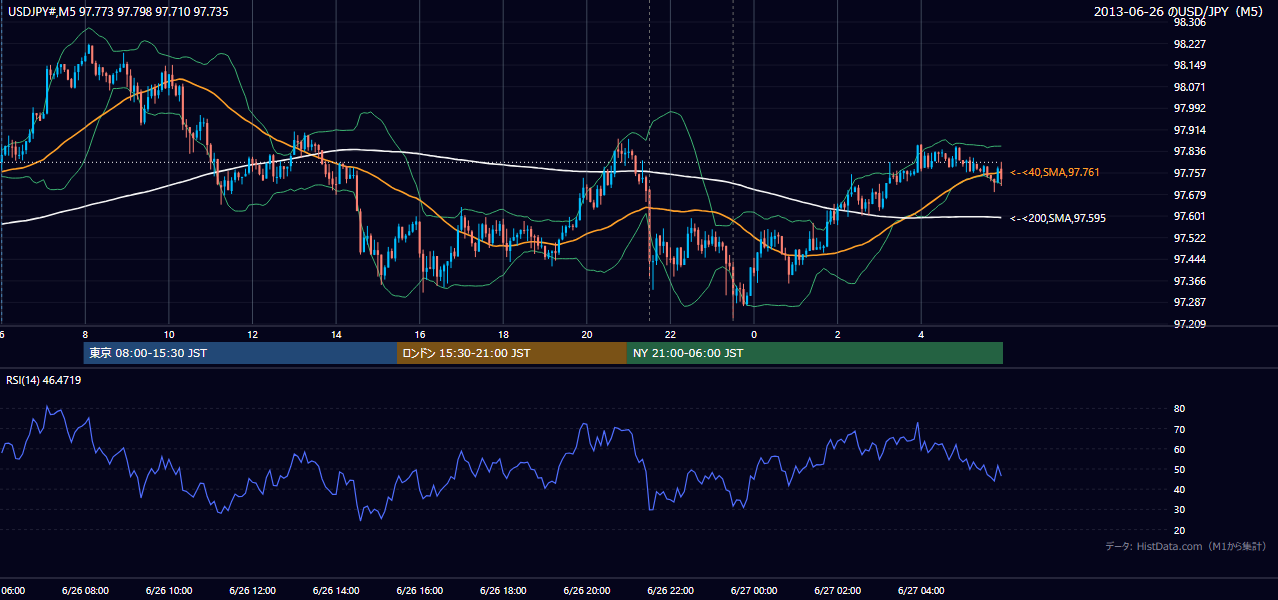Click the 6/26 20:00 bottom time label
Viewport: 1278px width, 600px height.
[x=587, y=590]
